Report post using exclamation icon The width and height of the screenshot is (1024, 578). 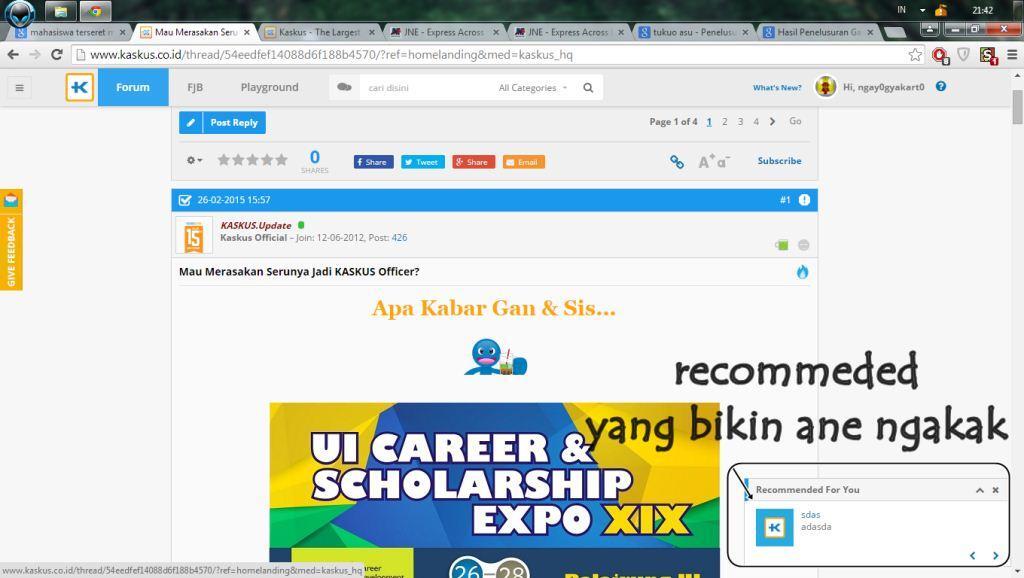click(805, 200)
